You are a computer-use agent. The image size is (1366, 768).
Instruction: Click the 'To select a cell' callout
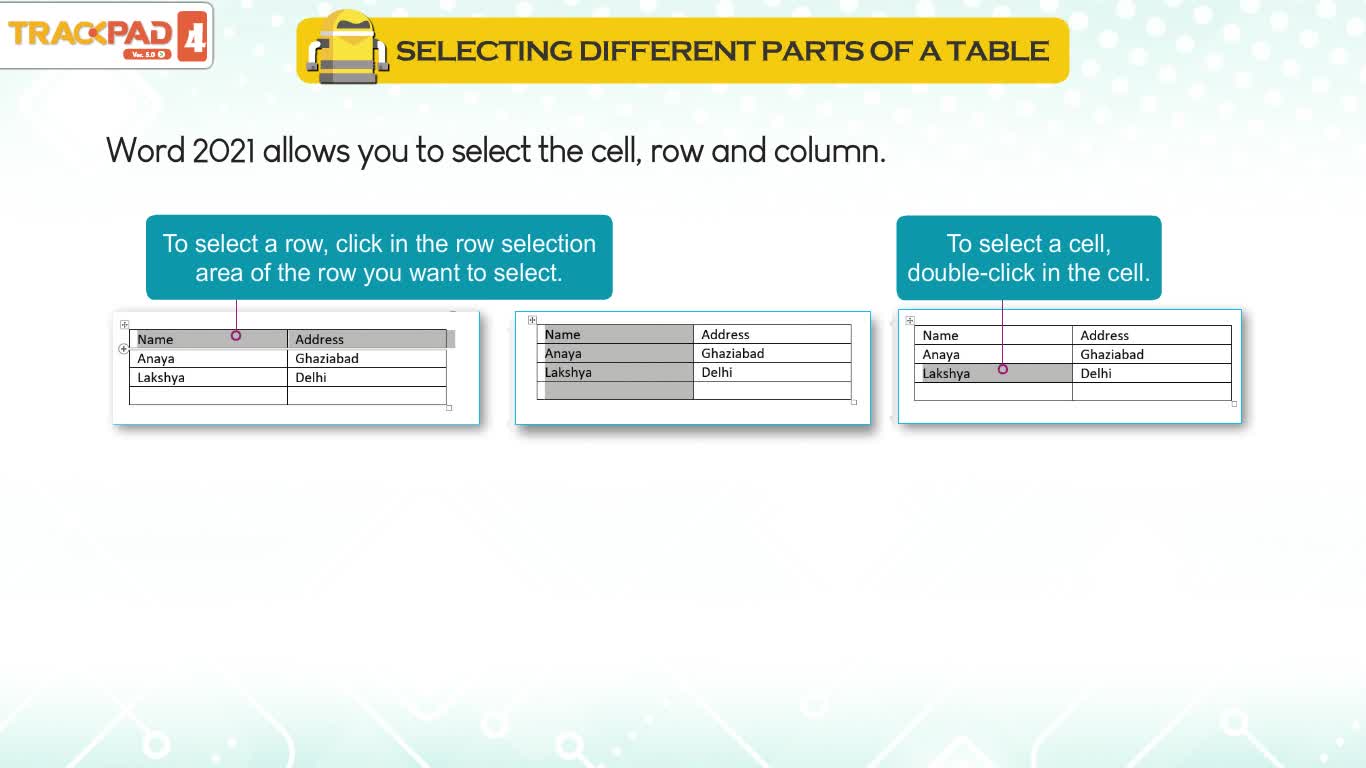pyautogui.click(x=1029, y=258)
